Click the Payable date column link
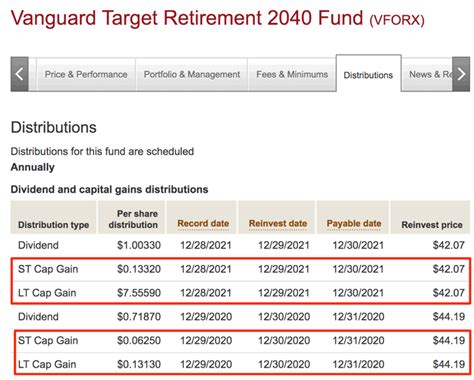The image size is (474, 380). point(354,223)
